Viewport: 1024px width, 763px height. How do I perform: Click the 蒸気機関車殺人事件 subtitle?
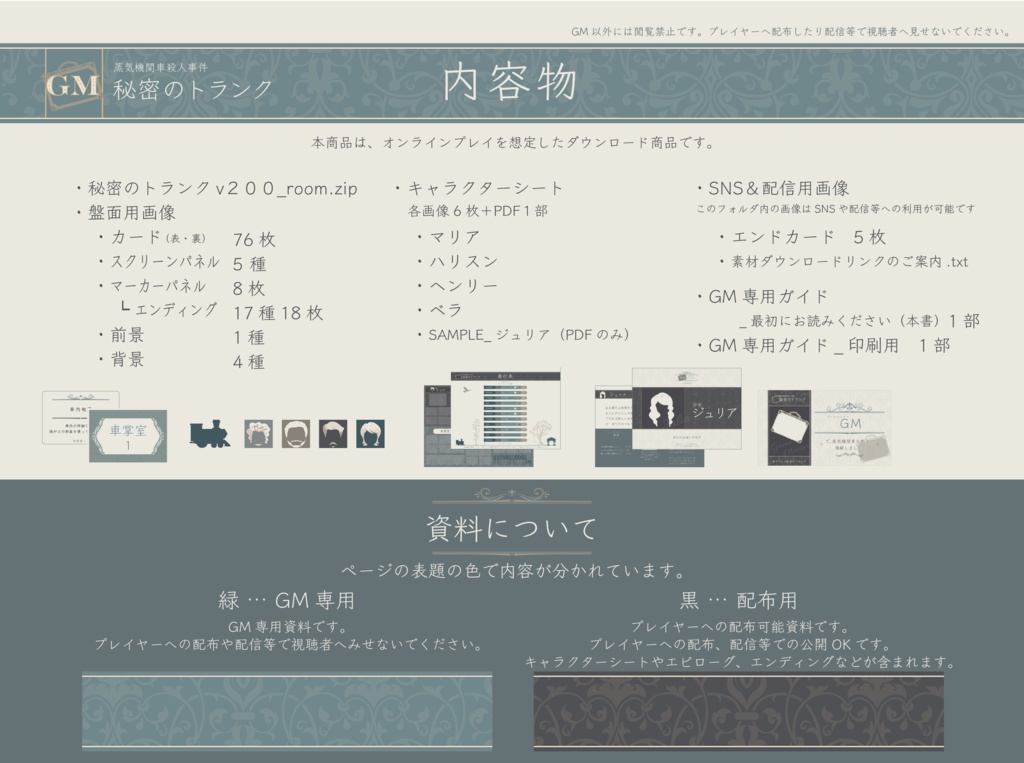[161, 67]
